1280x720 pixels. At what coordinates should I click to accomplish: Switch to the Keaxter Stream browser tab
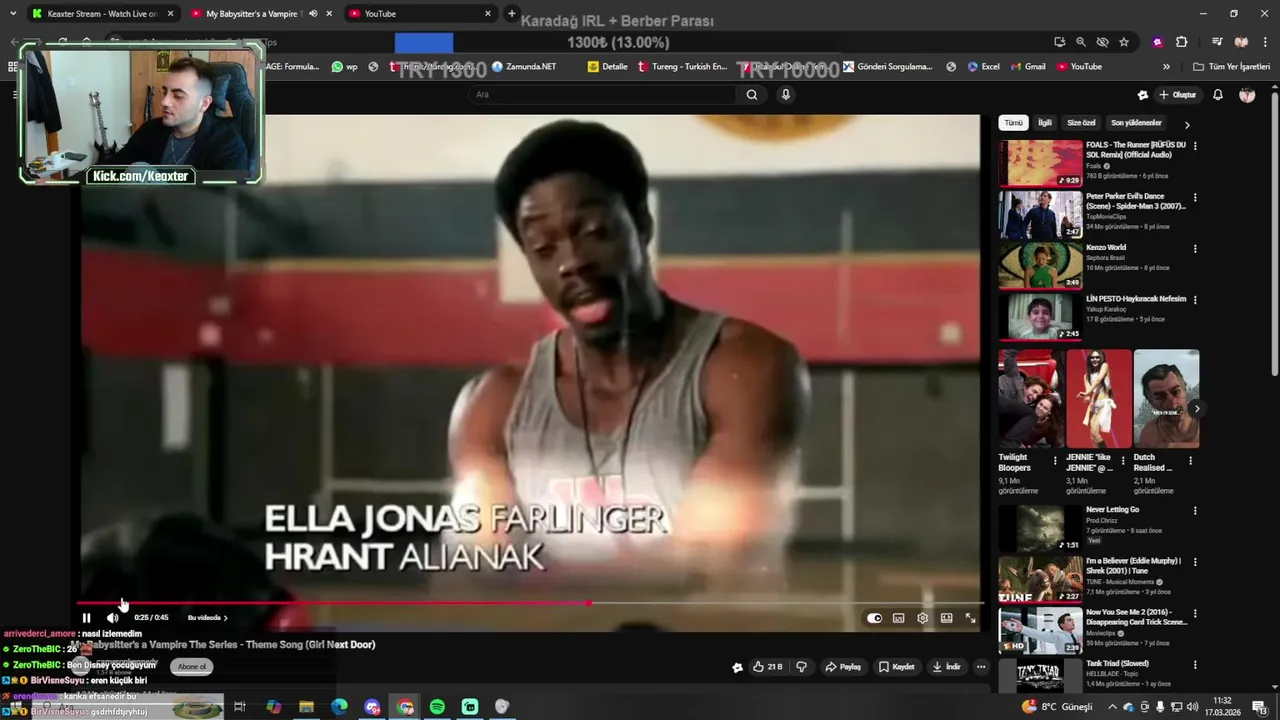[x=103, y=14]
